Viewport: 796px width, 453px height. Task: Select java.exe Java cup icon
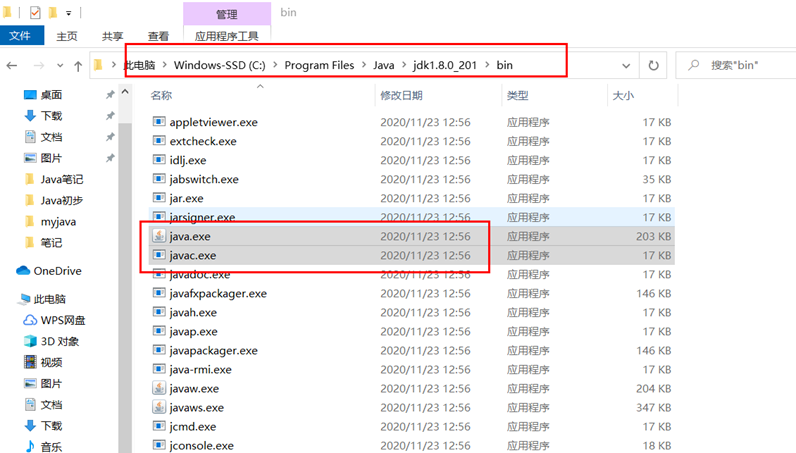point(159,236)
